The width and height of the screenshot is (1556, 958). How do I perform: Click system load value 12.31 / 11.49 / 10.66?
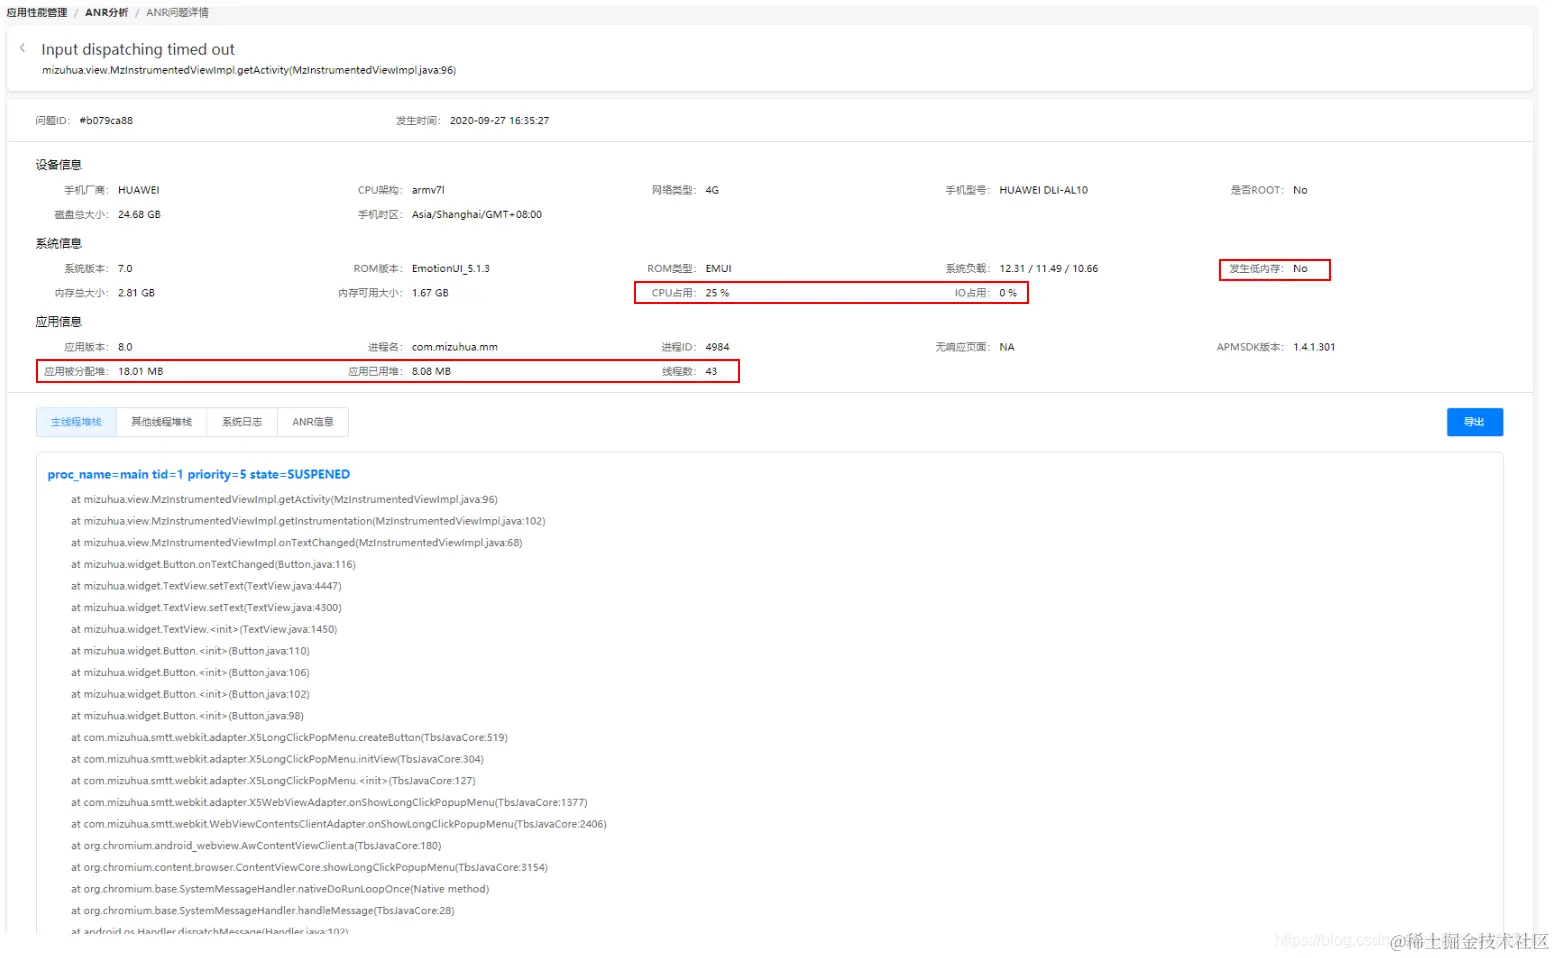(1048, 269)
